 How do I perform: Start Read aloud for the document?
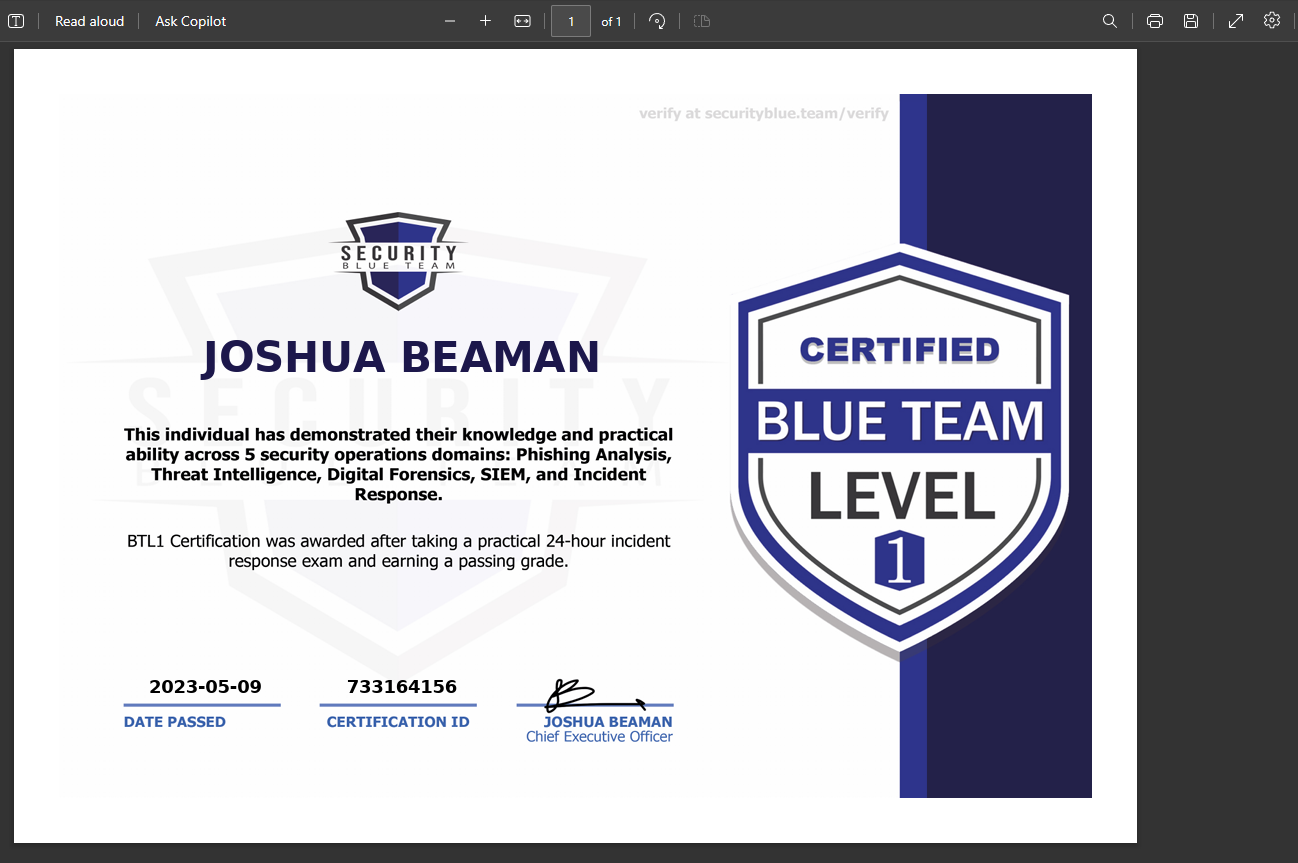(89, 20)
